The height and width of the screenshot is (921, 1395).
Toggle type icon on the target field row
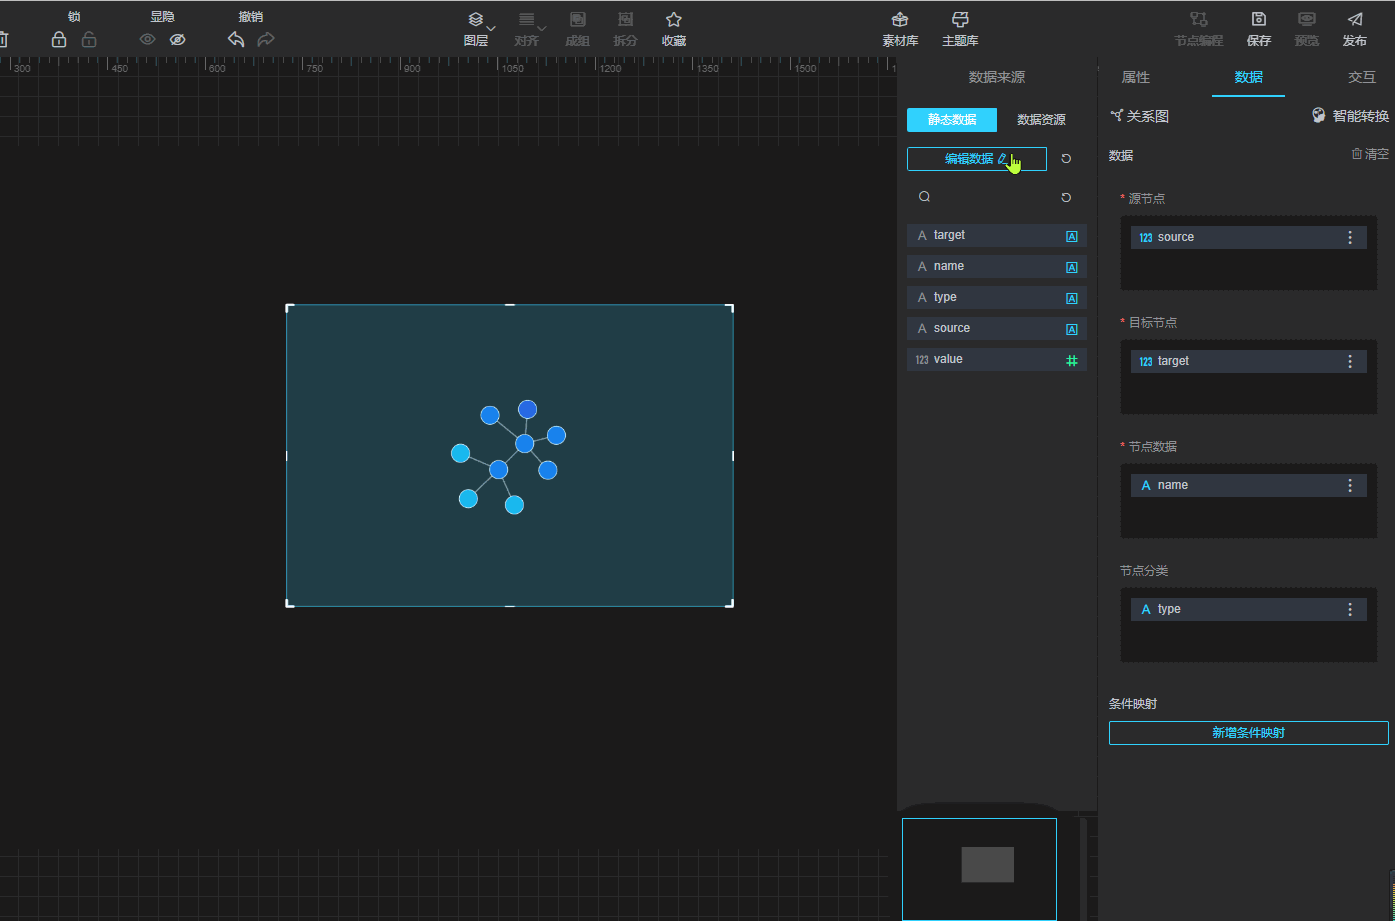click(1072, 237)
